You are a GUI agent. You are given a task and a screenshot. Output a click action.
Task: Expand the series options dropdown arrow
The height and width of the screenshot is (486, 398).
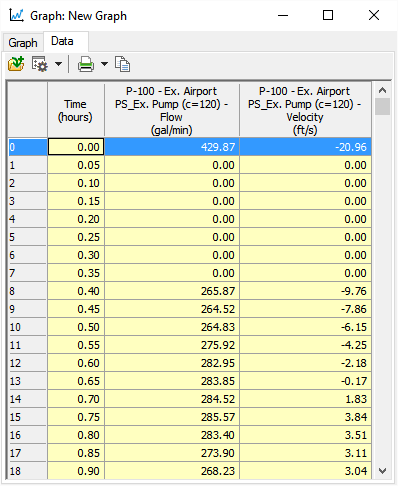(x=58, y=64)
